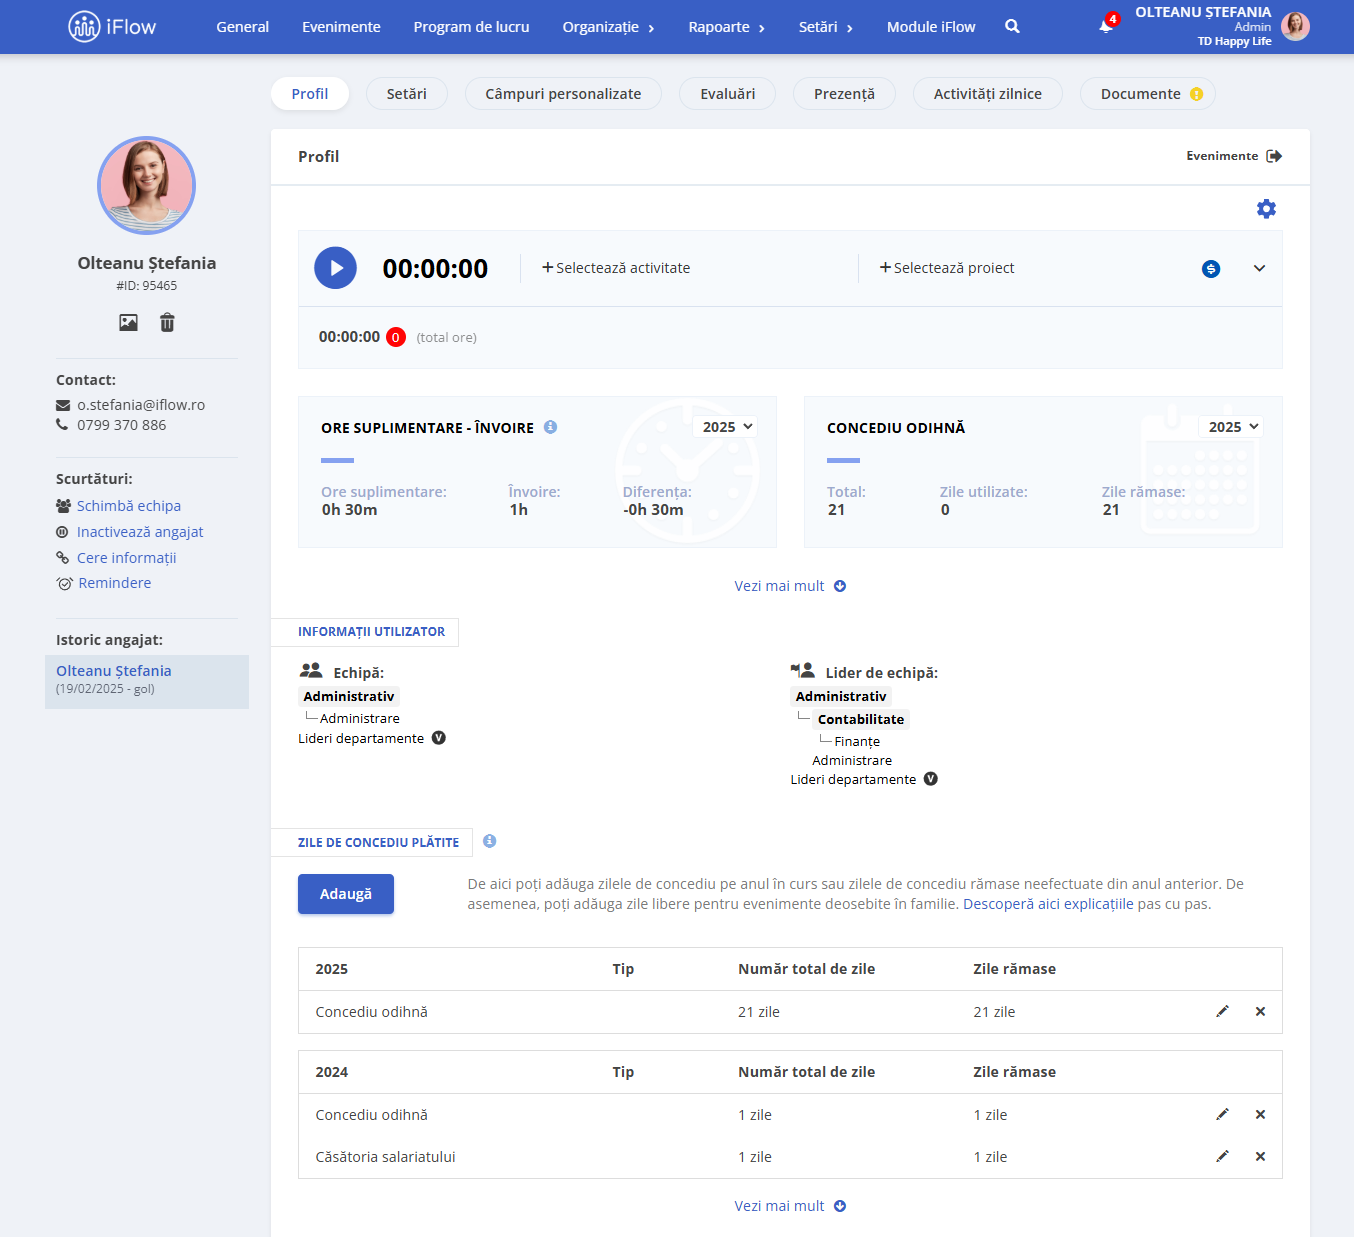Expand timer panel chevron
Screen dimensions: 1354x1237
pyautogui.click(x=1259, y=268)
